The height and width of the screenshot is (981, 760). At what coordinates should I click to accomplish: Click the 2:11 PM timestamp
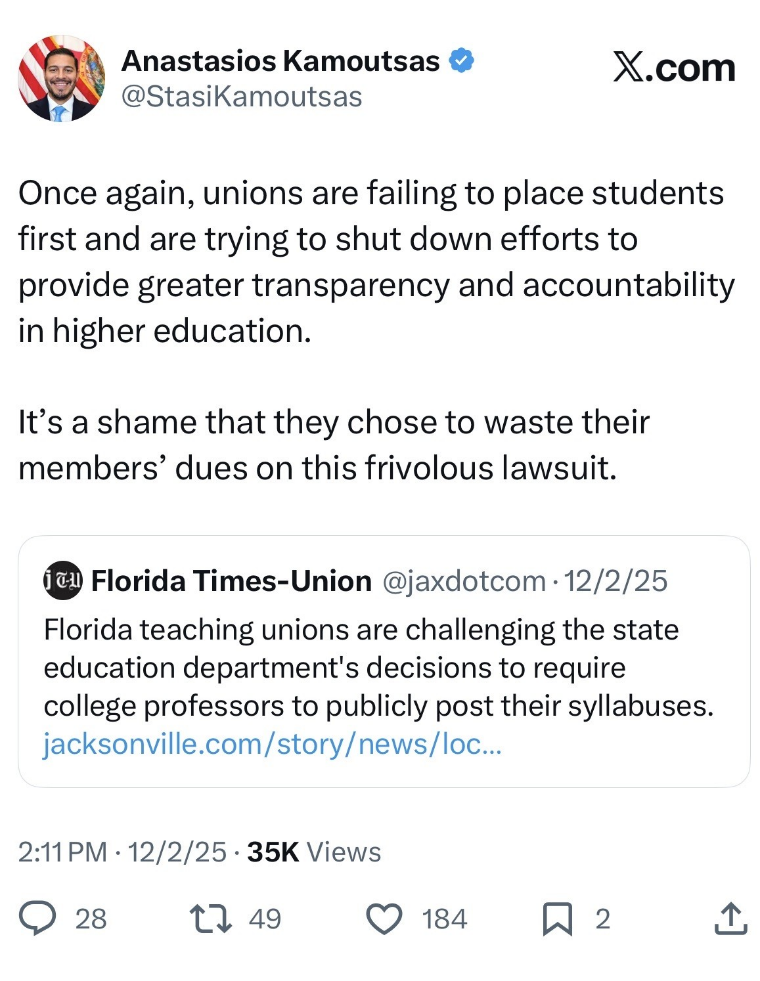(63, 852)
